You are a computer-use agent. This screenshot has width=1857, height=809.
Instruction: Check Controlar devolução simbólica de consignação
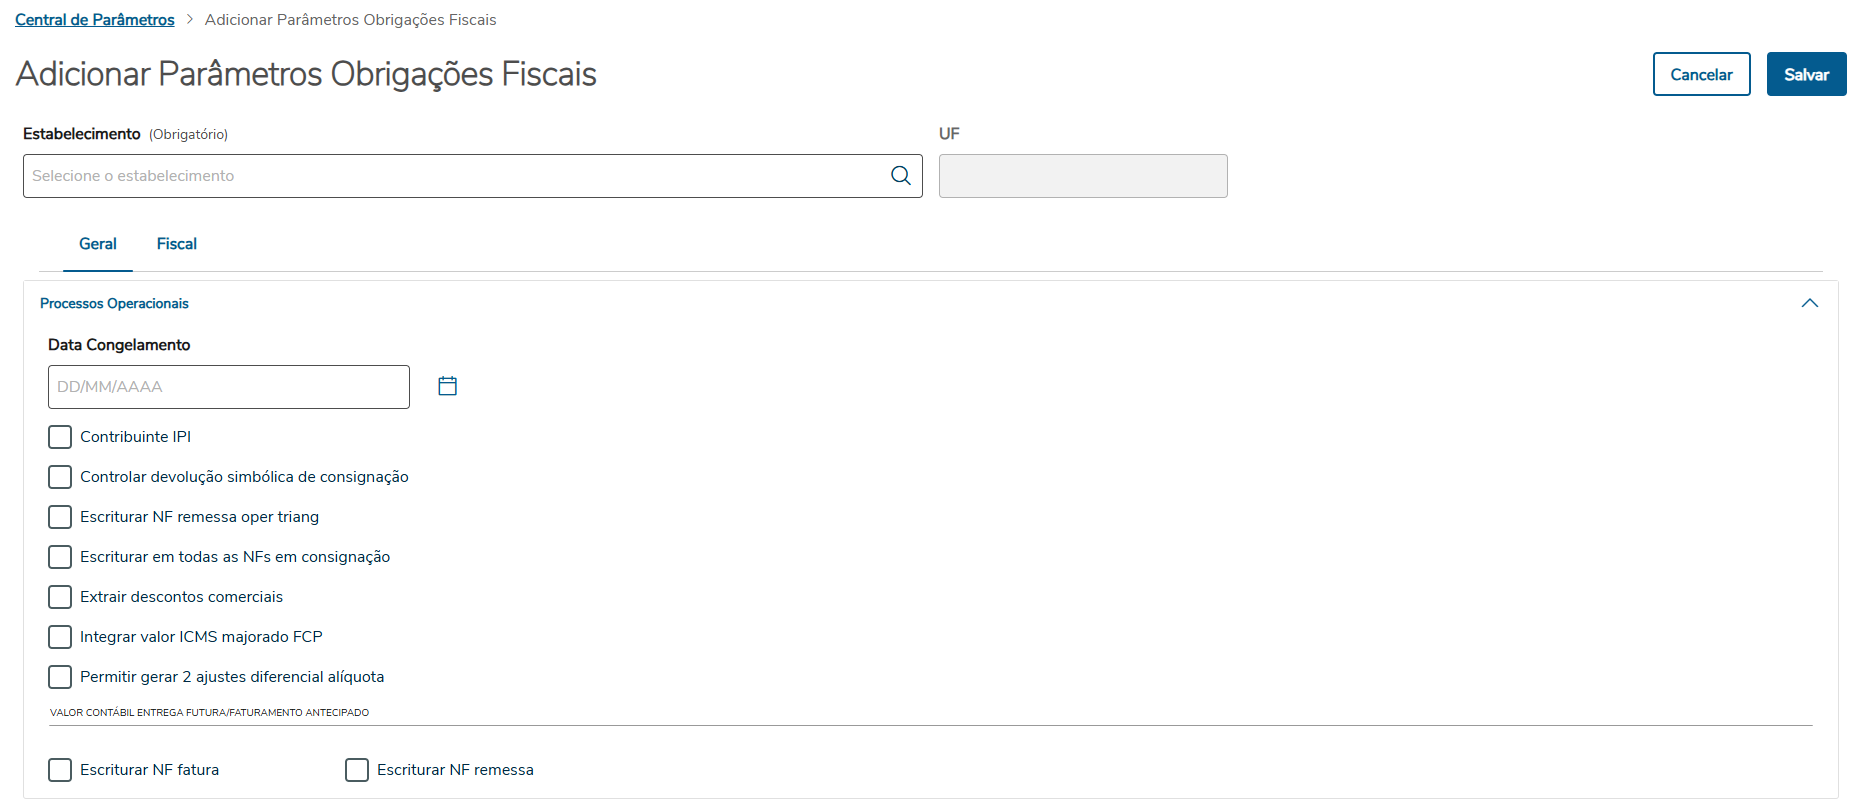60,477
